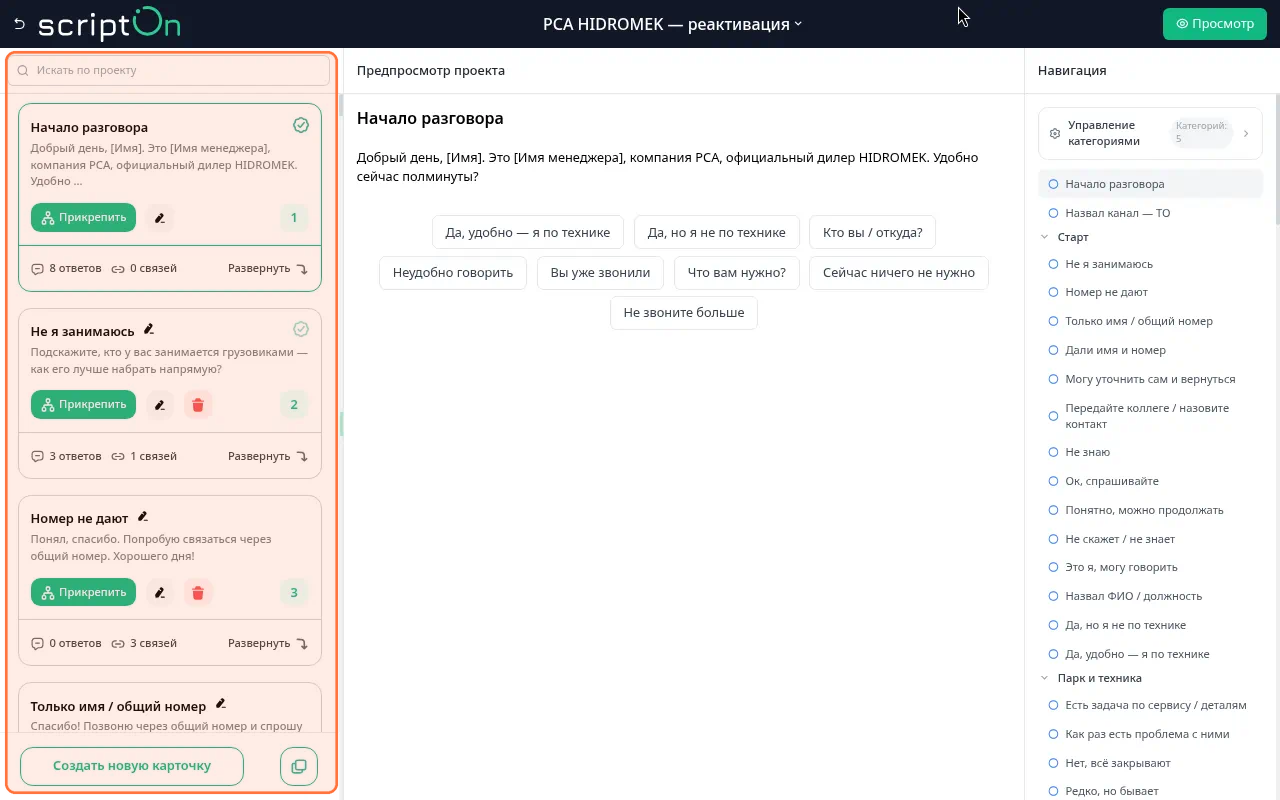Toggle the check mark on "Начало разговора" card
This screenshot has height=800, width=1280.
click(301, 125)
